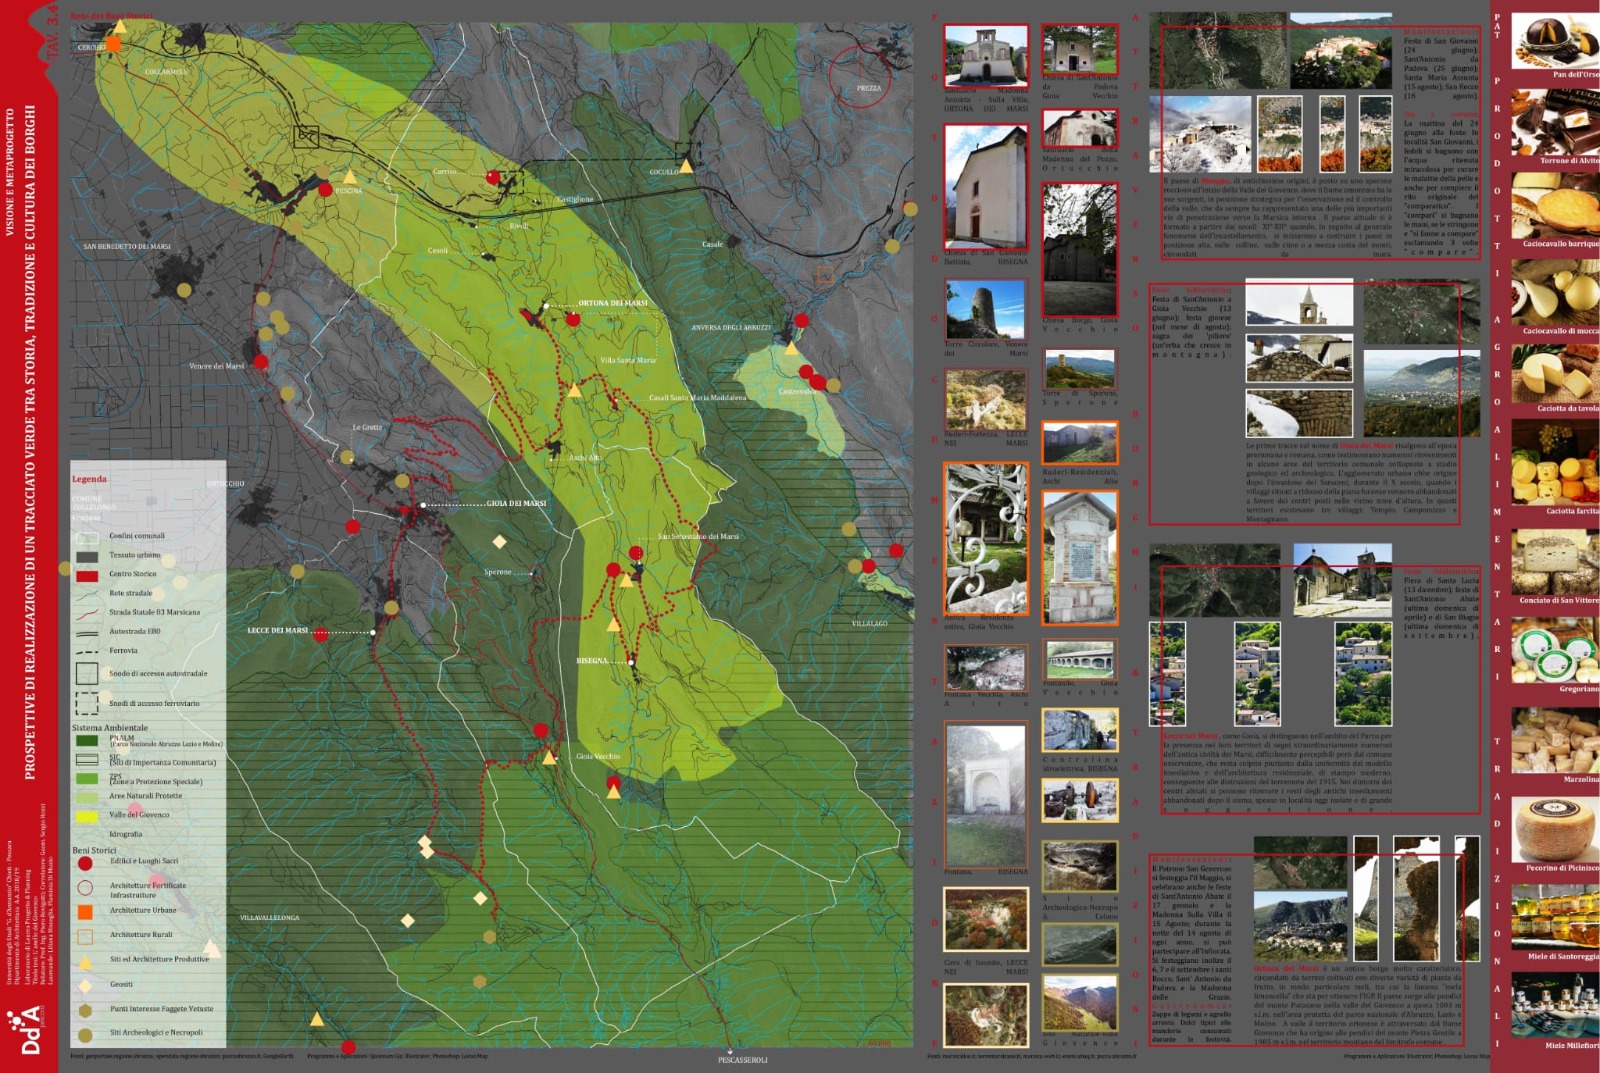The image size is (1600, 1073).
Task: Click the yellow Valle del Giovenco swatch in the legend
Action: [x=87, y=816]
